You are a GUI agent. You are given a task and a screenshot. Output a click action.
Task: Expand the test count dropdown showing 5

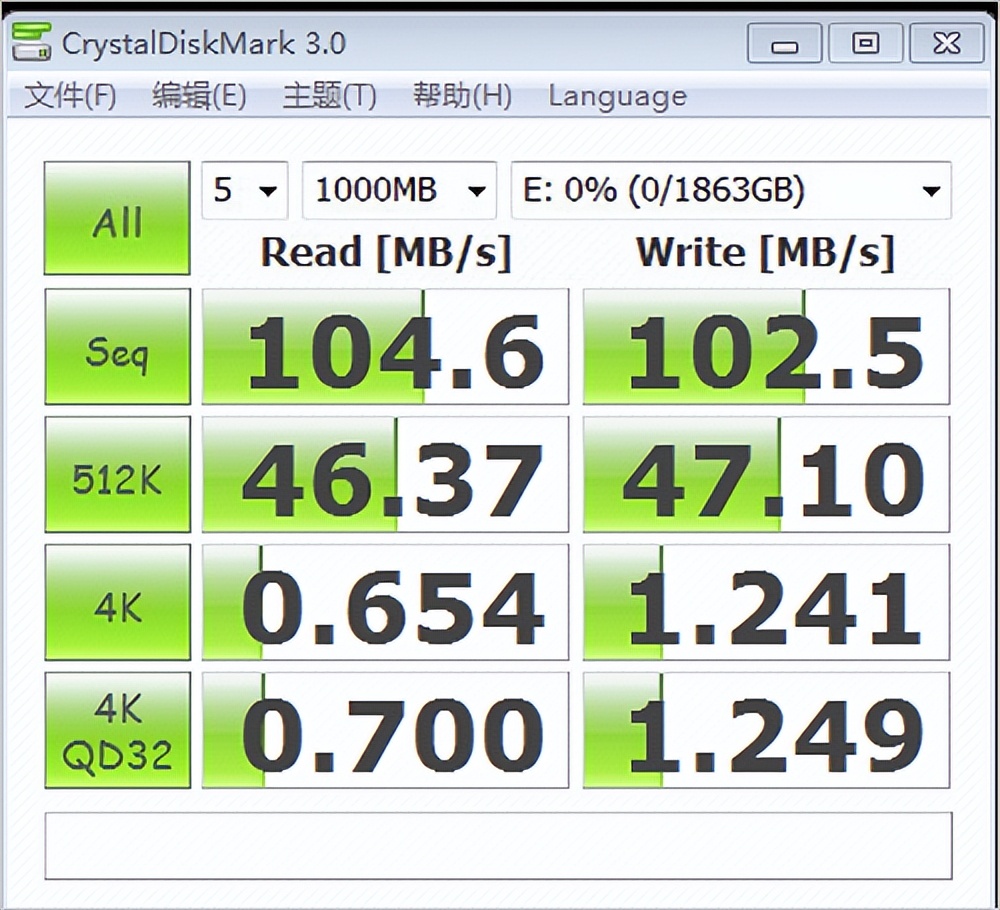(x=245, y=190)
